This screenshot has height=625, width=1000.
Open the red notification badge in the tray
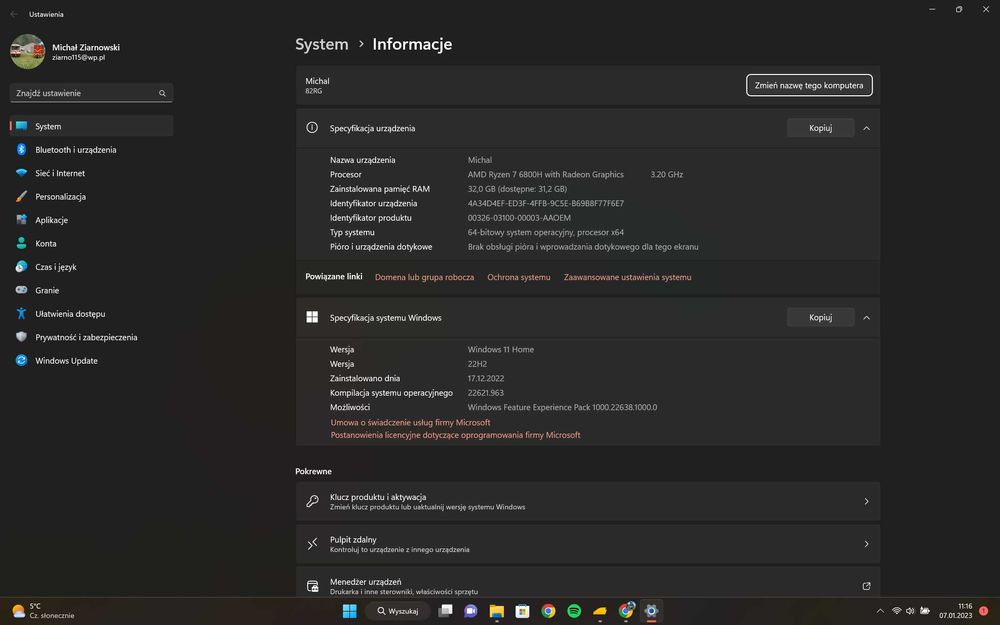[x=983, y=611]
